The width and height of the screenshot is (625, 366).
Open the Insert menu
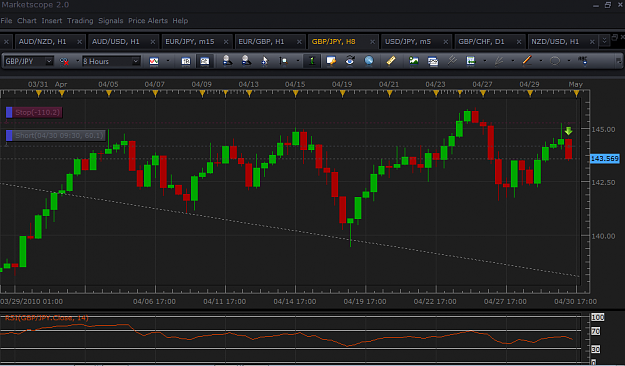click(x=52, y=21)
